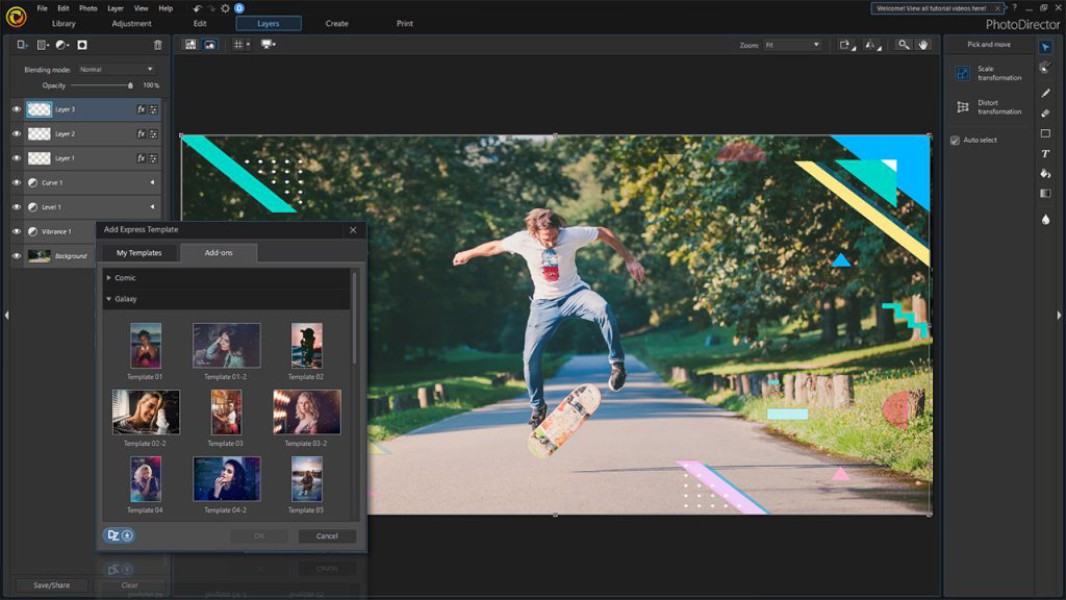The image size is (1066, 600).
Task: Activate the Distort transformation tool
Action: [x=963, y=107]
